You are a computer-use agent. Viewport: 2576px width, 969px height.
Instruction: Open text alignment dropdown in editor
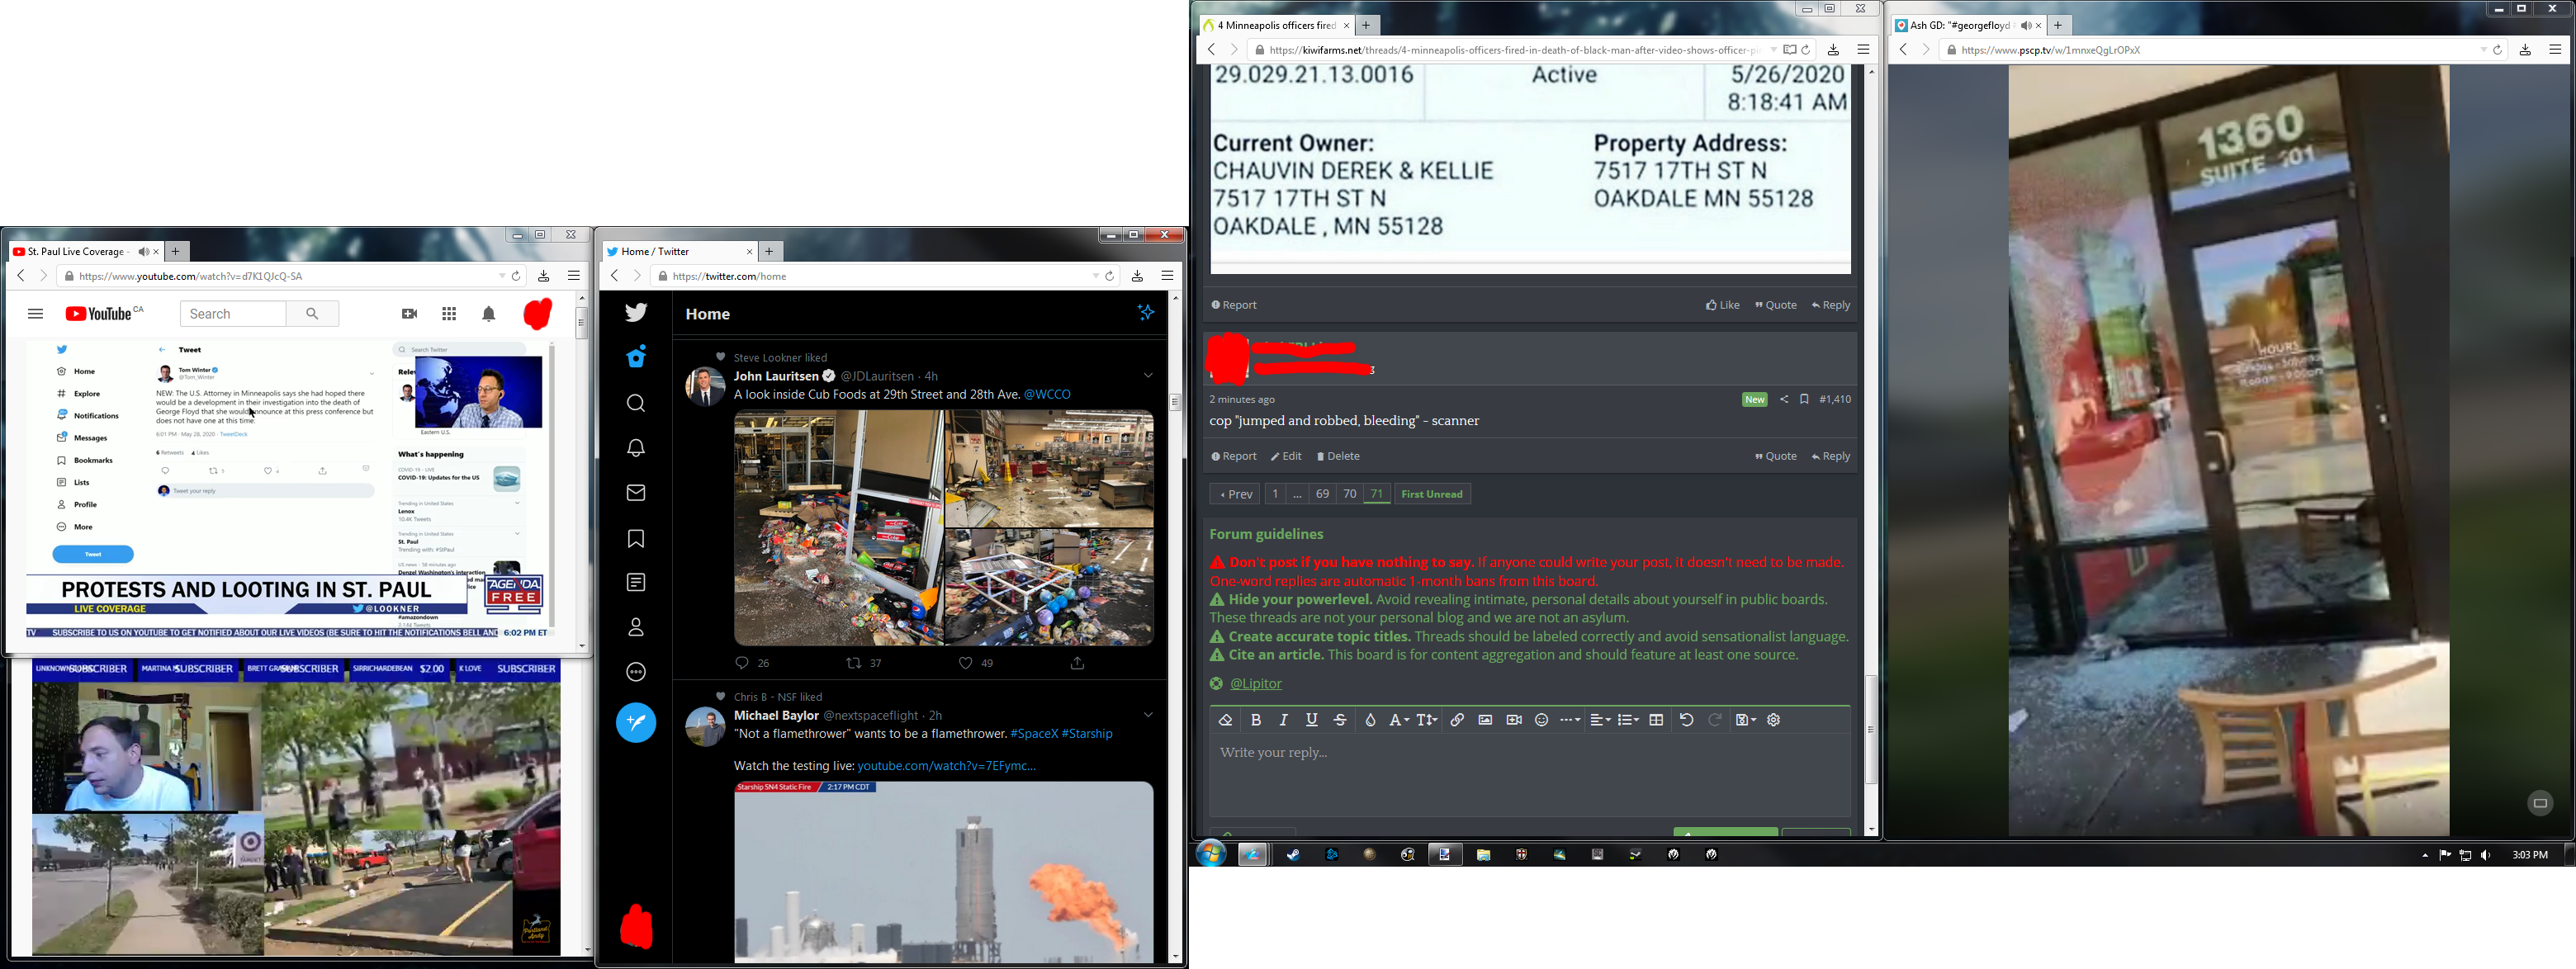click(1600, 720)
